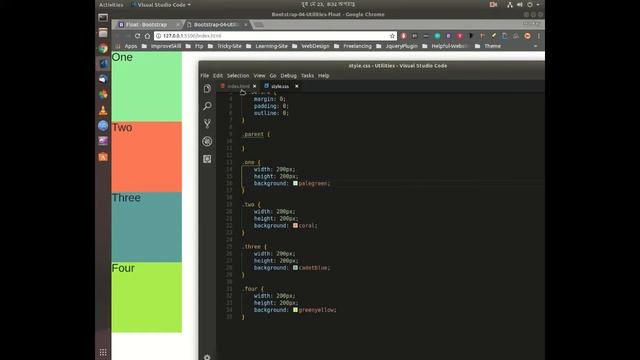Image resolution: width=640 pixels, height=360 pixels.
Task: Click the Chrome reload button
Action: click(x=137, y=36)
